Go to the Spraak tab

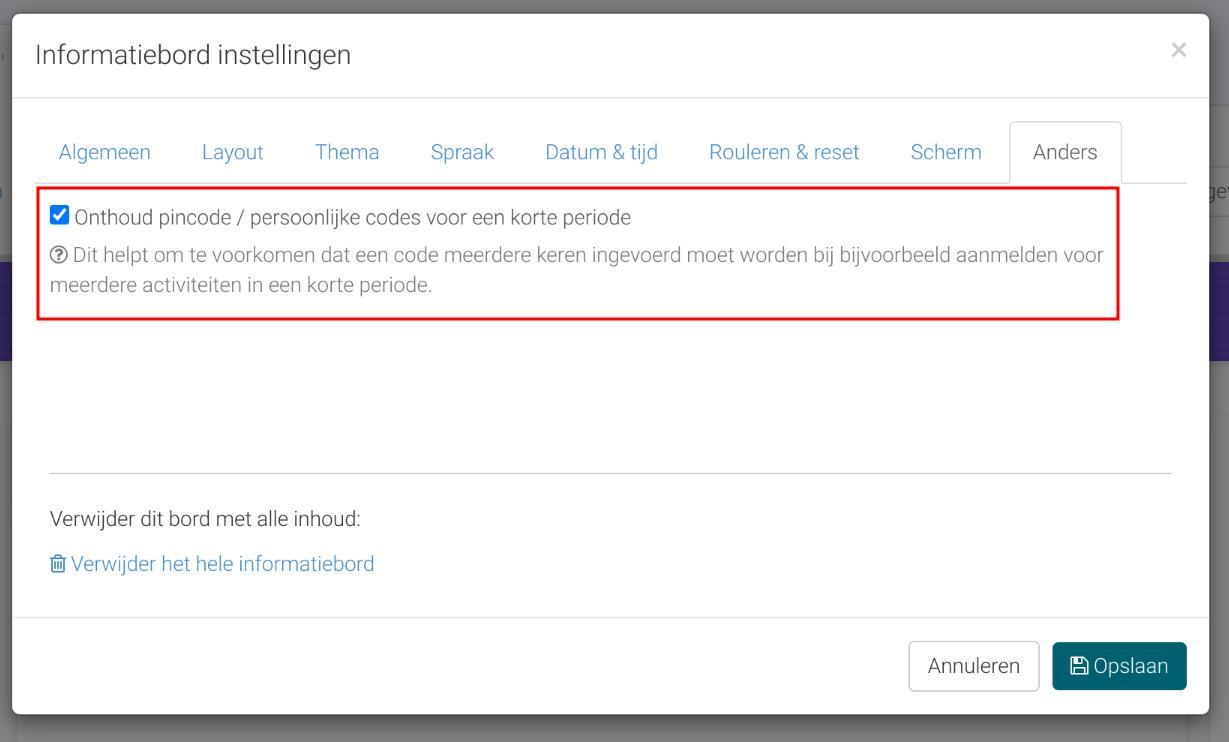tap(462, 152)
